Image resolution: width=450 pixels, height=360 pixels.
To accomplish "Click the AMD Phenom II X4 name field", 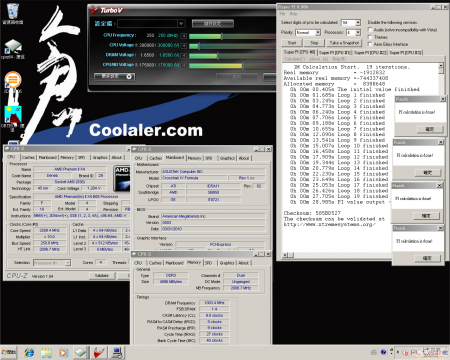I will click(70, 169).
